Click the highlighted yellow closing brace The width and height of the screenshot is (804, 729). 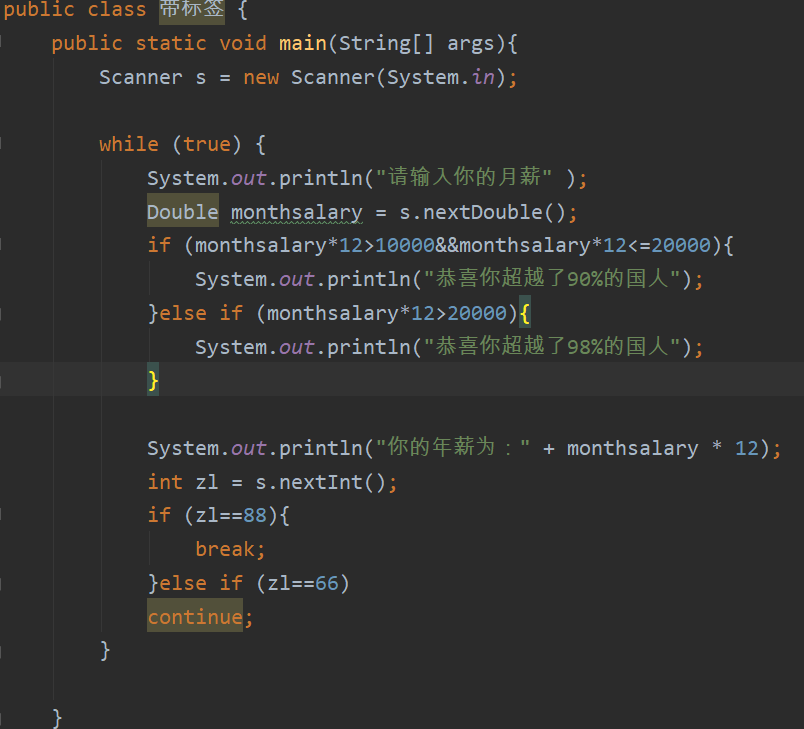pos(153,380)
